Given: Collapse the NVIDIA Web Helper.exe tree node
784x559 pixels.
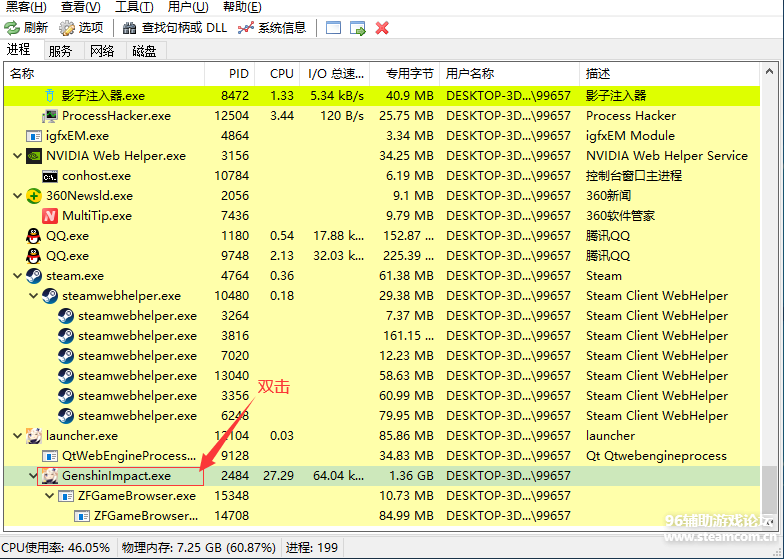Looking at the screenshot, I should (18, 156).
